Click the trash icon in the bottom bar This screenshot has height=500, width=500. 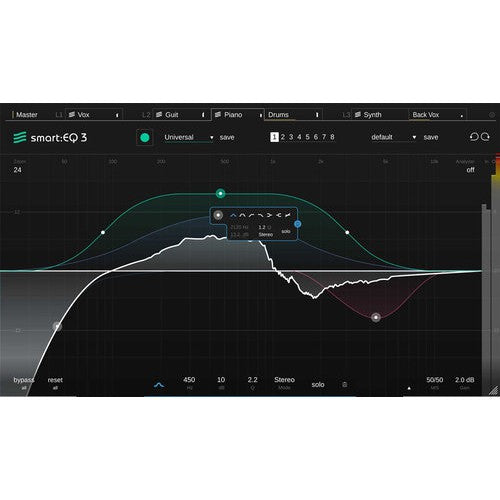click(x=345, y=385)
